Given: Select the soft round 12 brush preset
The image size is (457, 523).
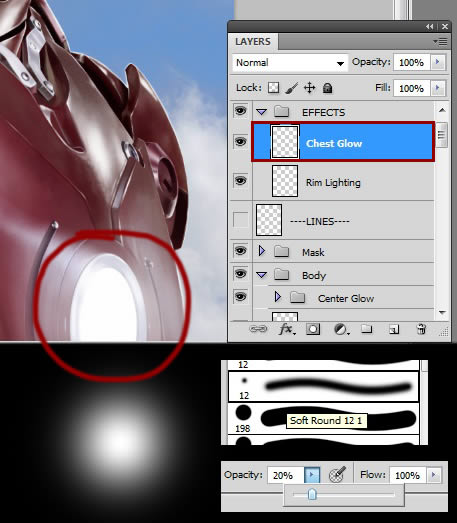Looking at the screenshot, I should pyautogui.click(x=323, y=387).
